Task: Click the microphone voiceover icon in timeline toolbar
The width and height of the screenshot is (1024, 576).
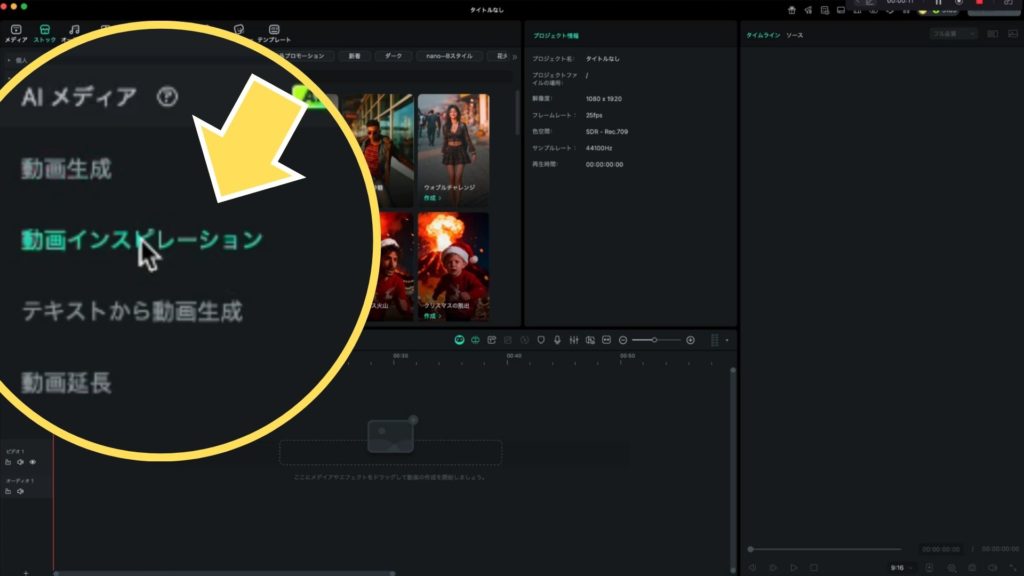Action: tap(557, 340)
